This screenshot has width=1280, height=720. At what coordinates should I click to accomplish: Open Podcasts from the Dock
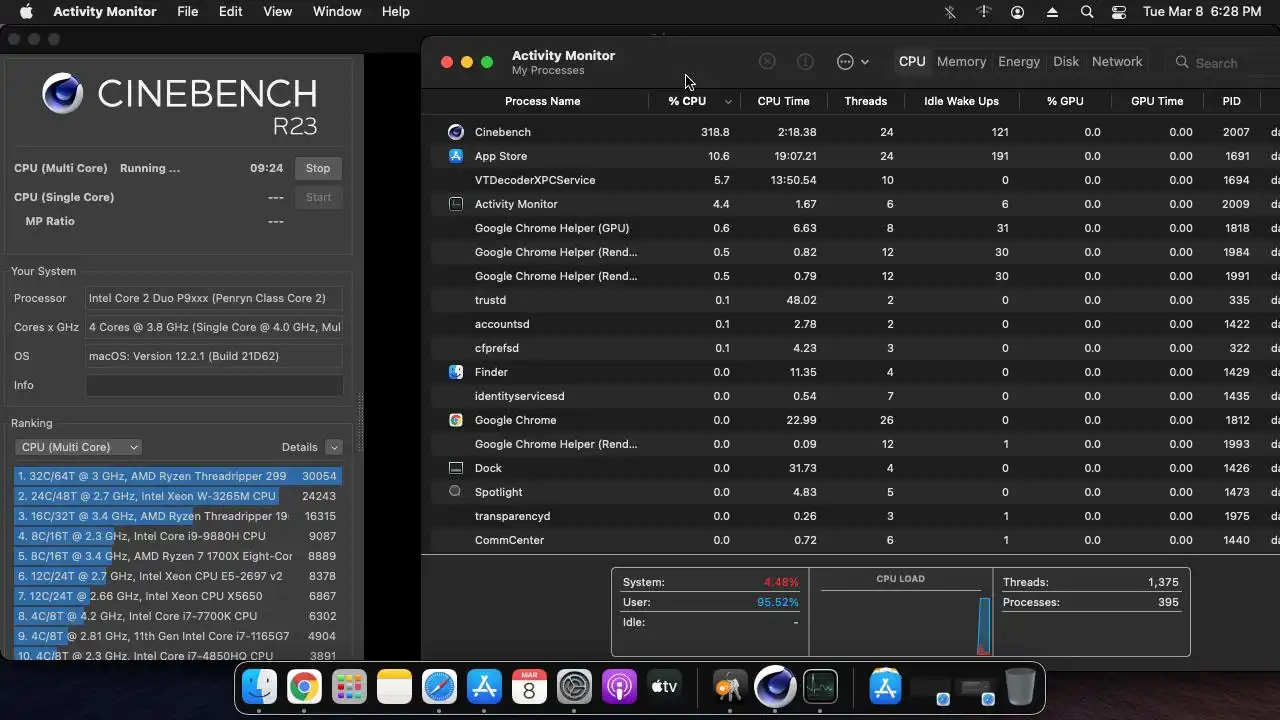point(619,687)
